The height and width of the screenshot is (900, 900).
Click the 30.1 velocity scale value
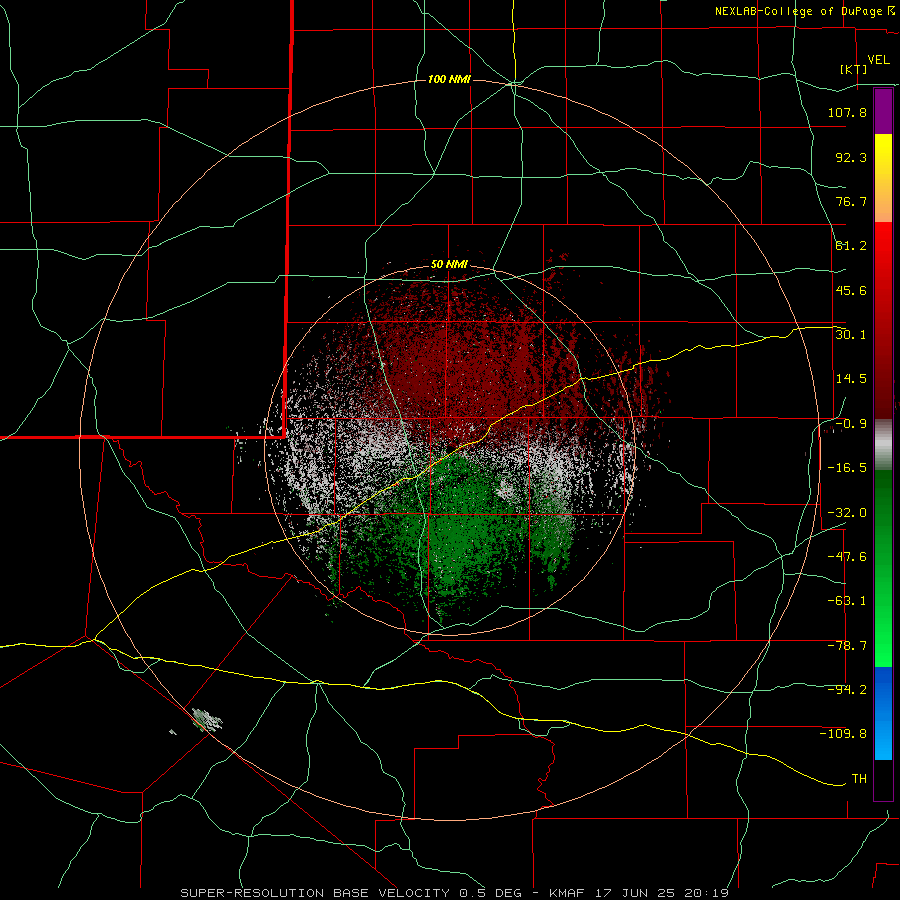tap(851, 335)
